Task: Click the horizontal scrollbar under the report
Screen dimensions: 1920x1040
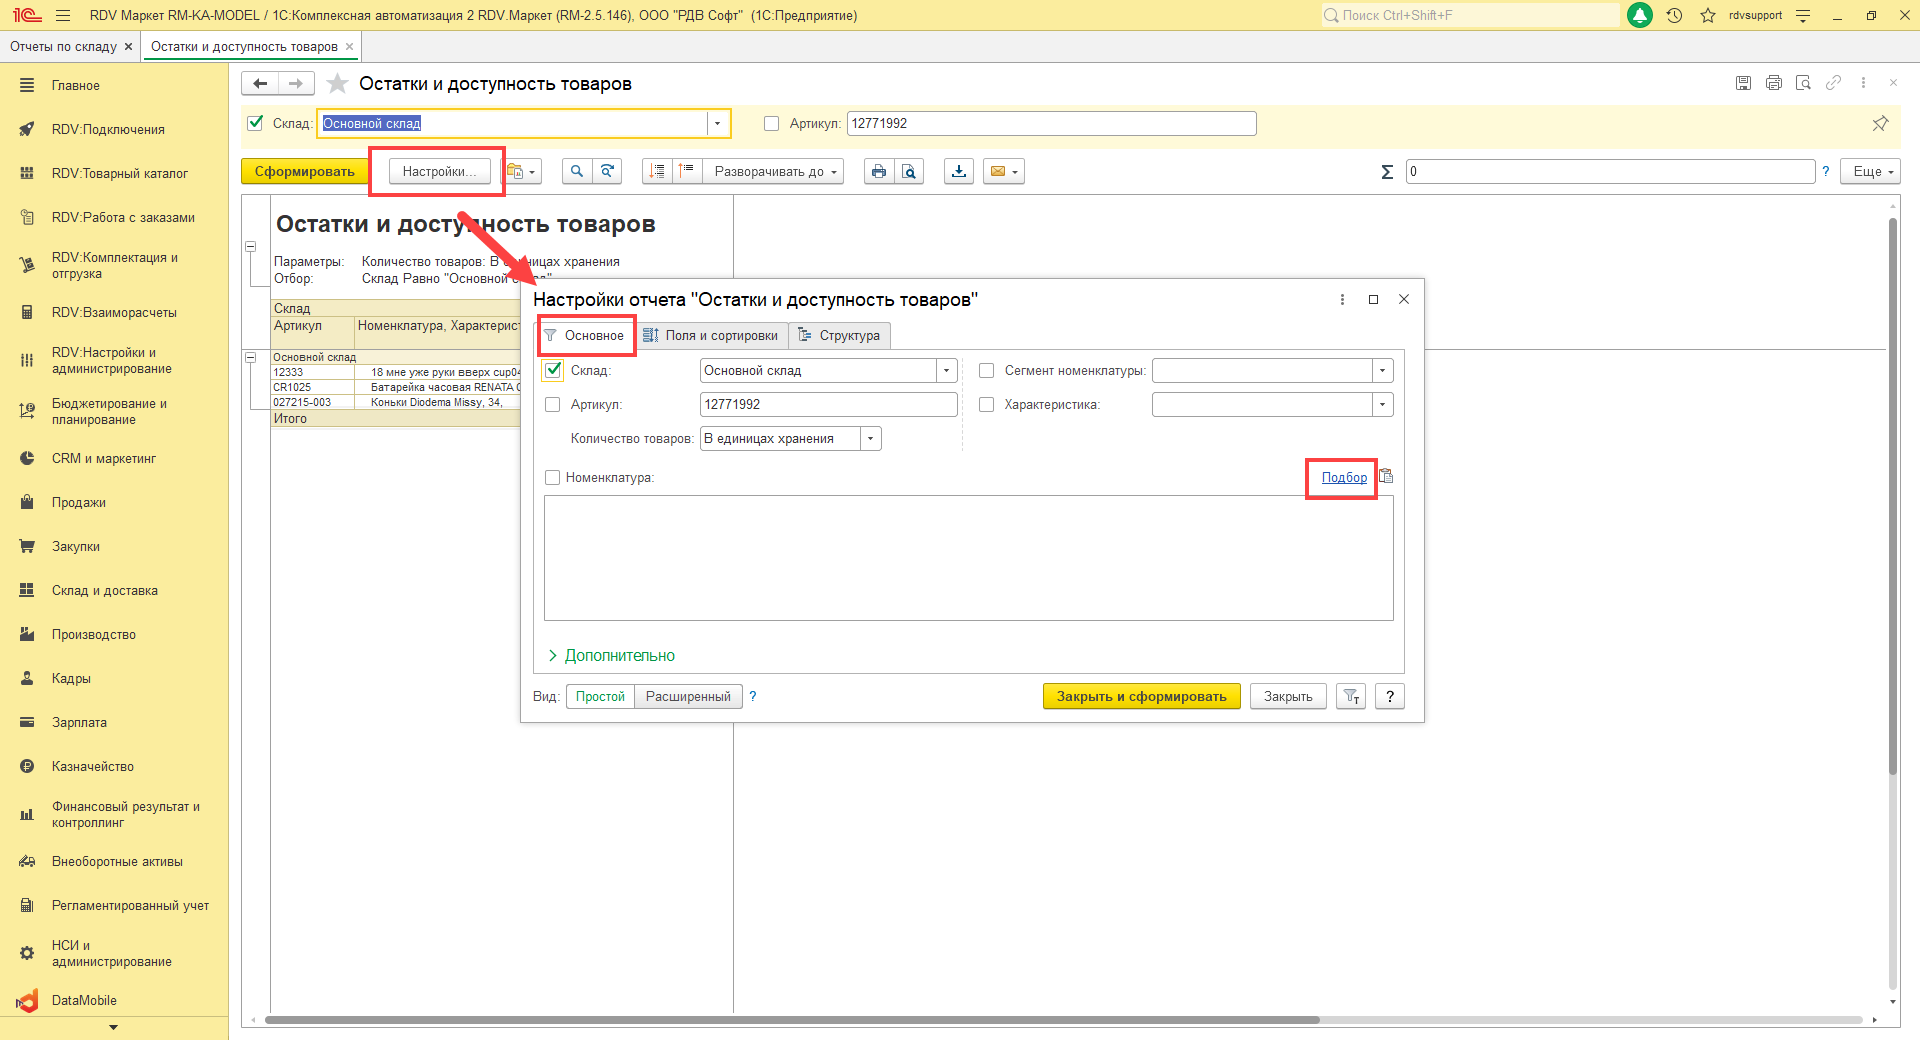Action: [x=790, y=1020]
